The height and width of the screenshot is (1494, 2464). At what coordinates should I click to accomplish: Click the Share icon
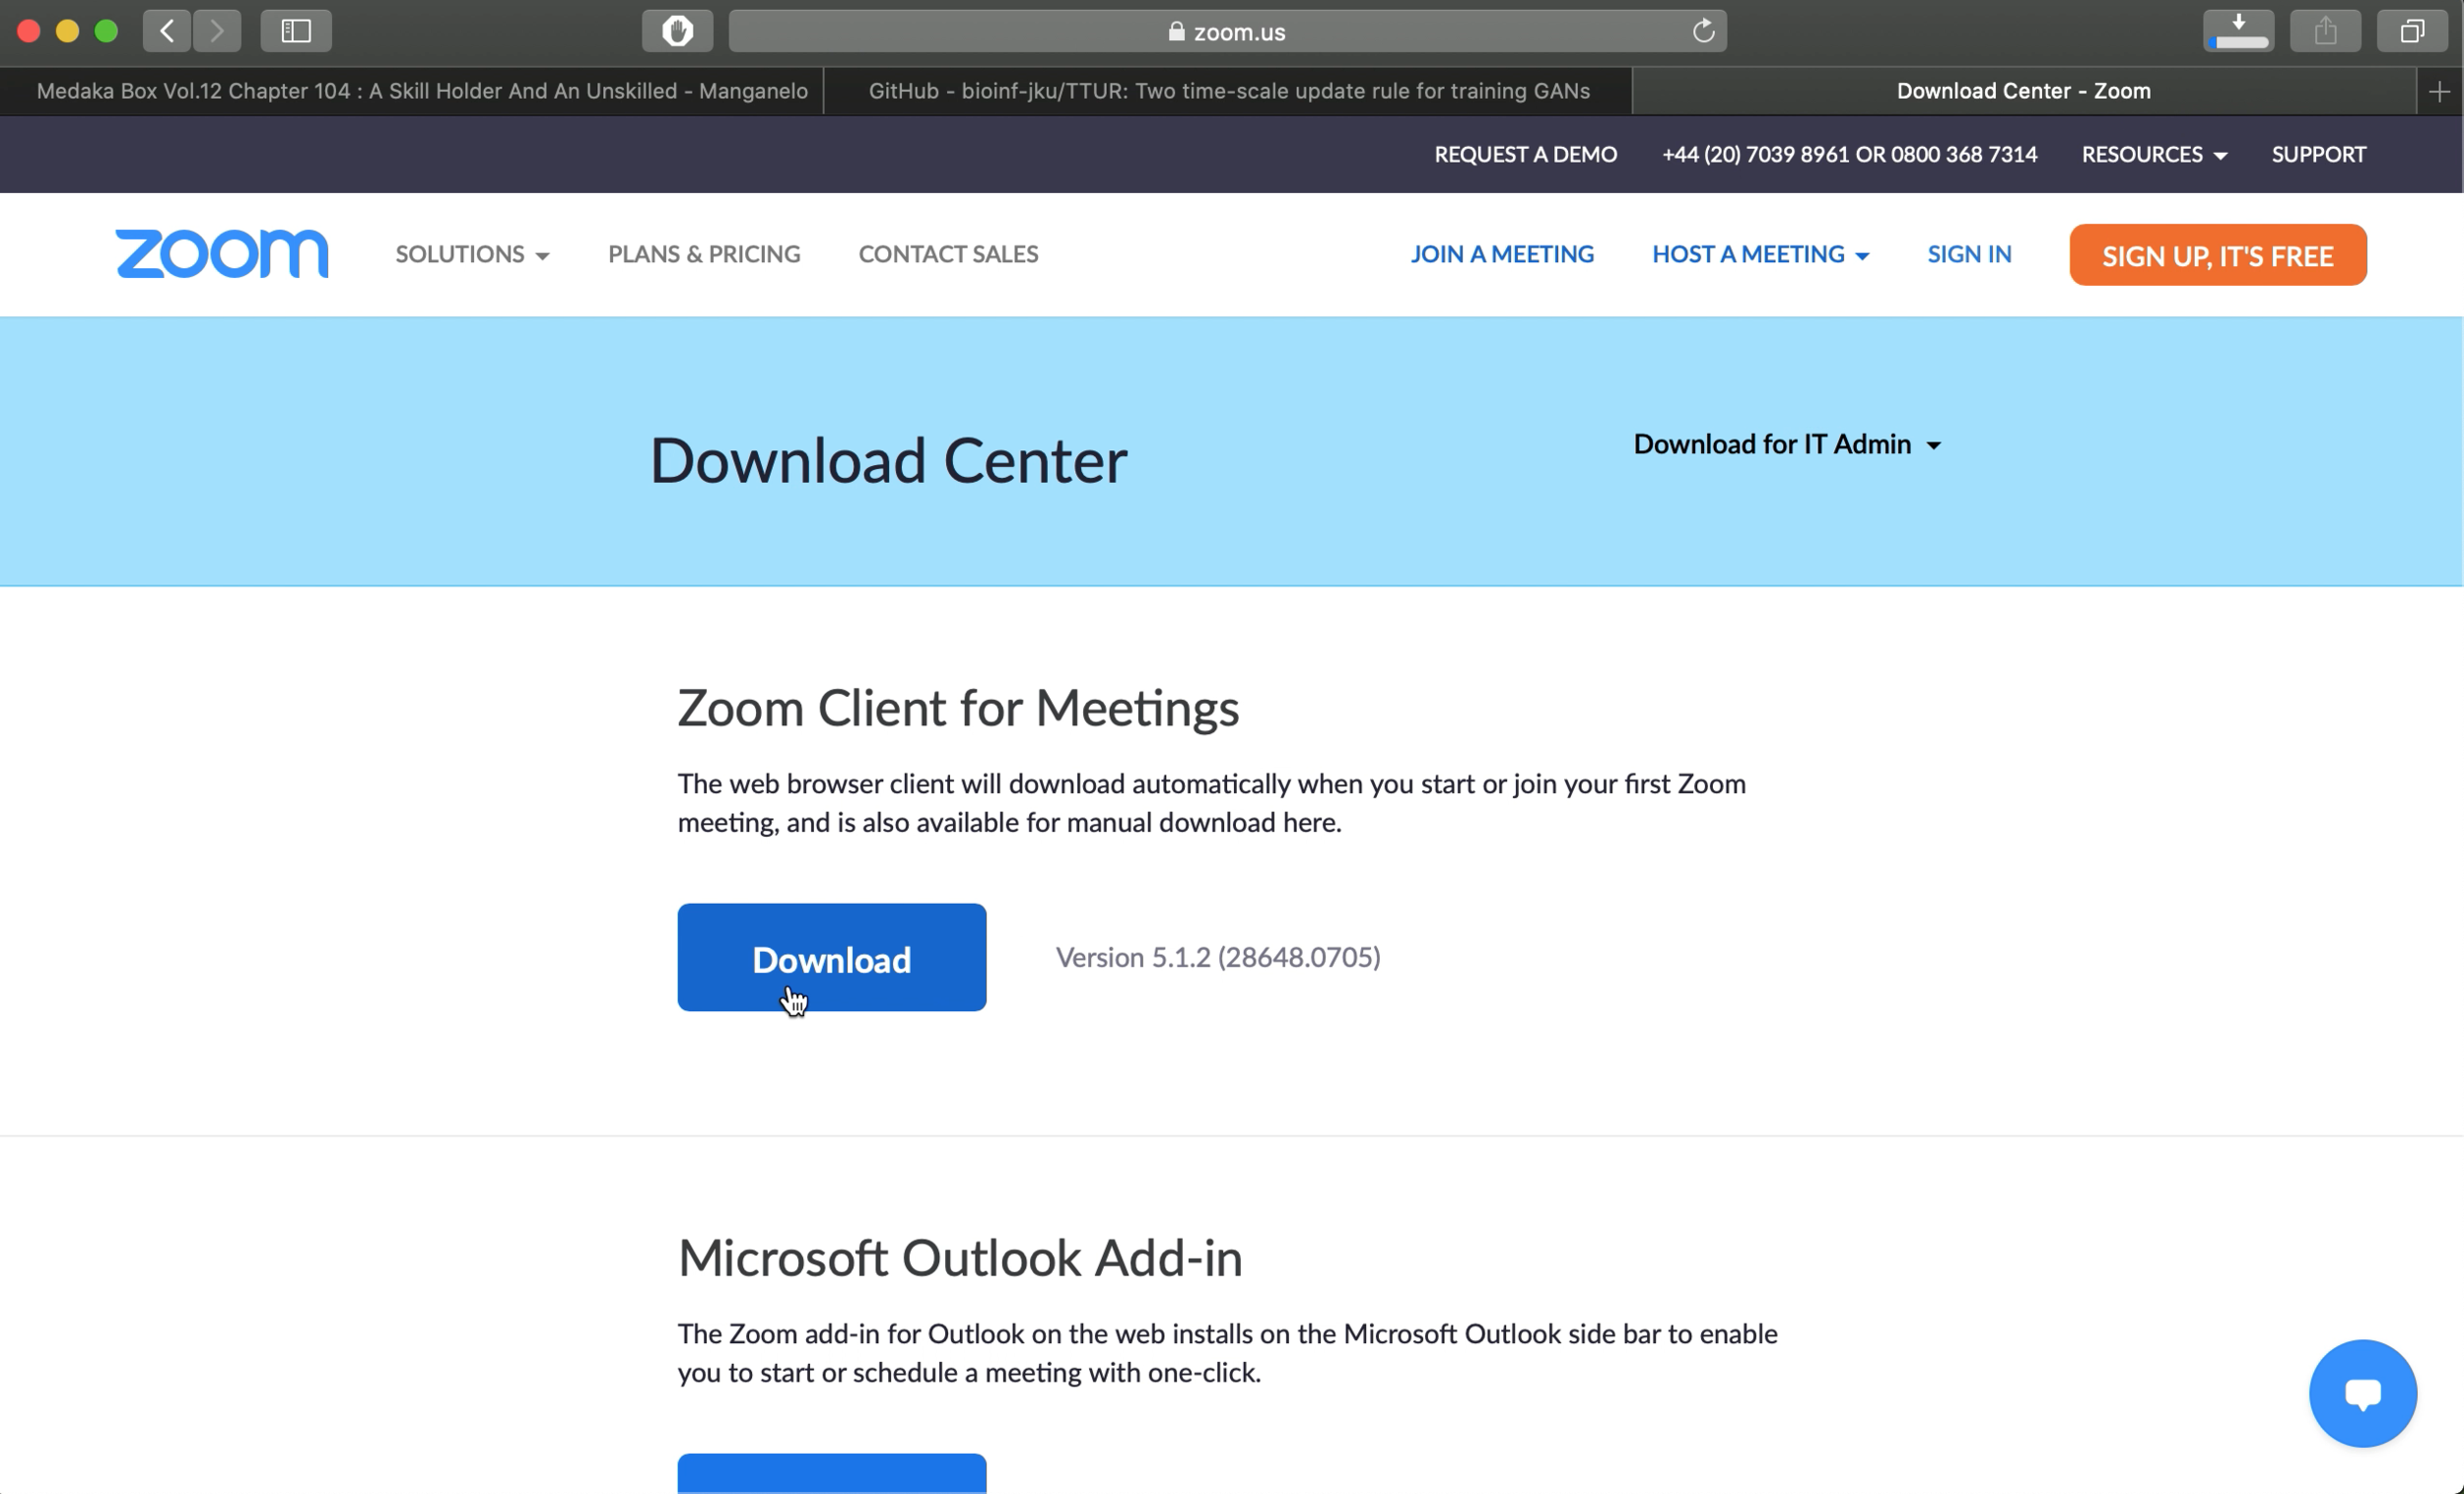tap(2324, 31)
